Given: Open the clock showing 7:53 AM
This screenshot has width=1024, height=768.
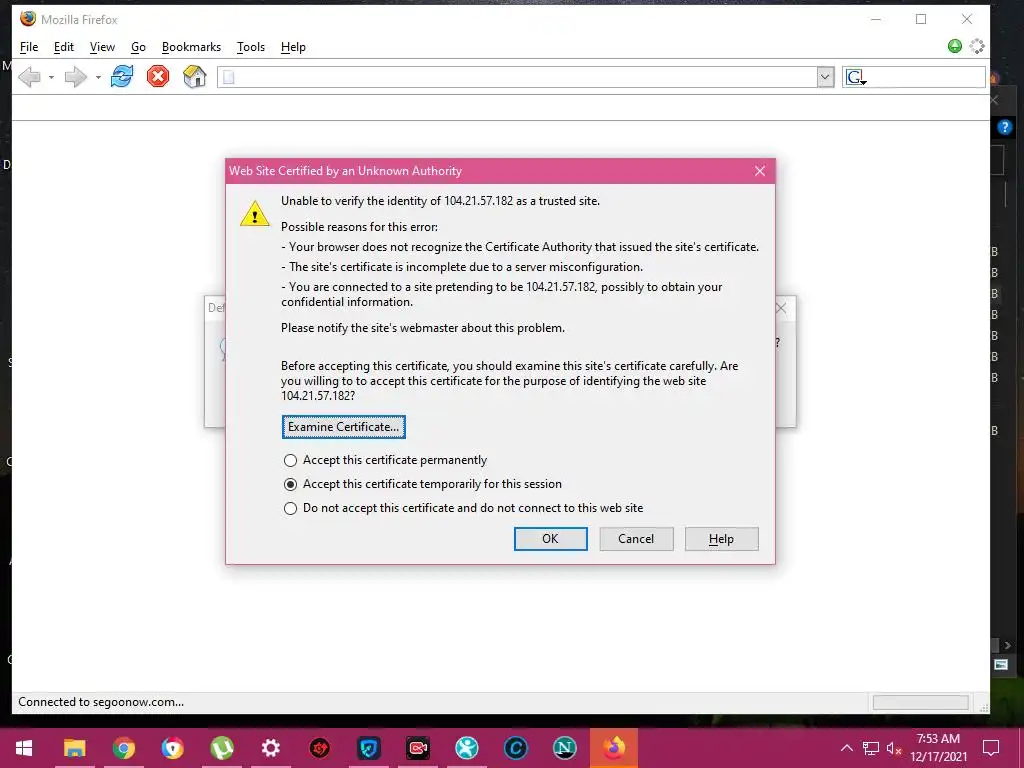Looking at the screenshot, I should coord(938,748).
